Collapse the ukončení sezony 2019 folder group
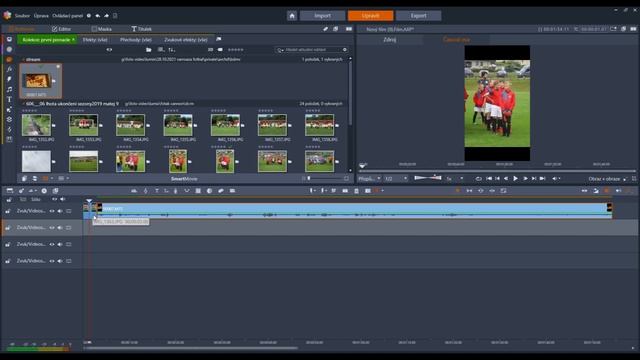Image resolution: width=640 pixels, height=360 pixels. coord(23,104)
